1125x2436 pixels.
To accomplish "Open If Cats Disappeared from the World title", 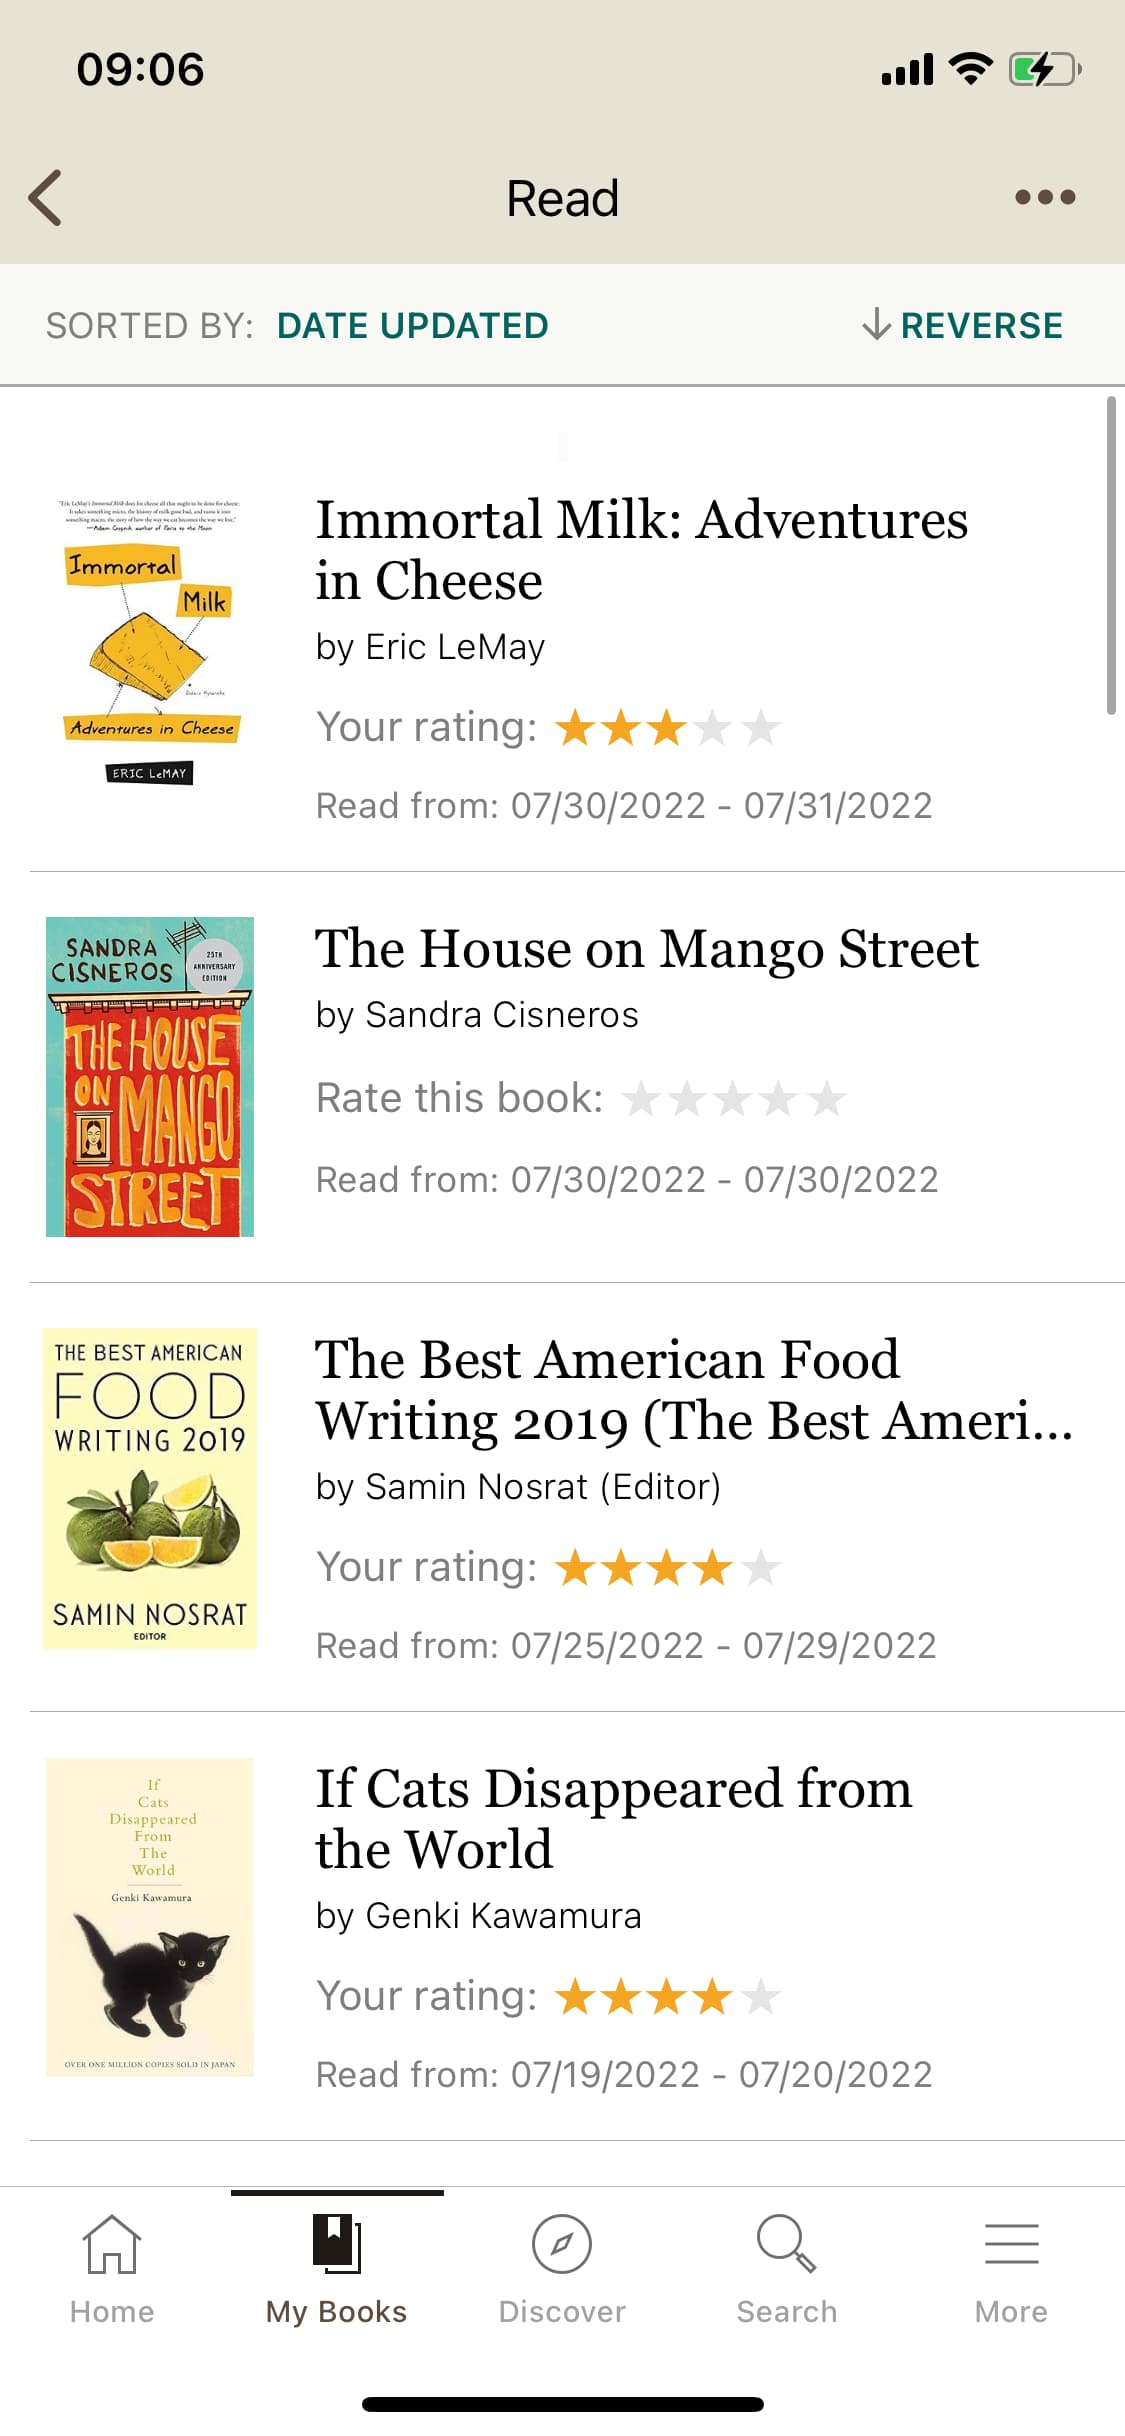I will pos(613,1818).
